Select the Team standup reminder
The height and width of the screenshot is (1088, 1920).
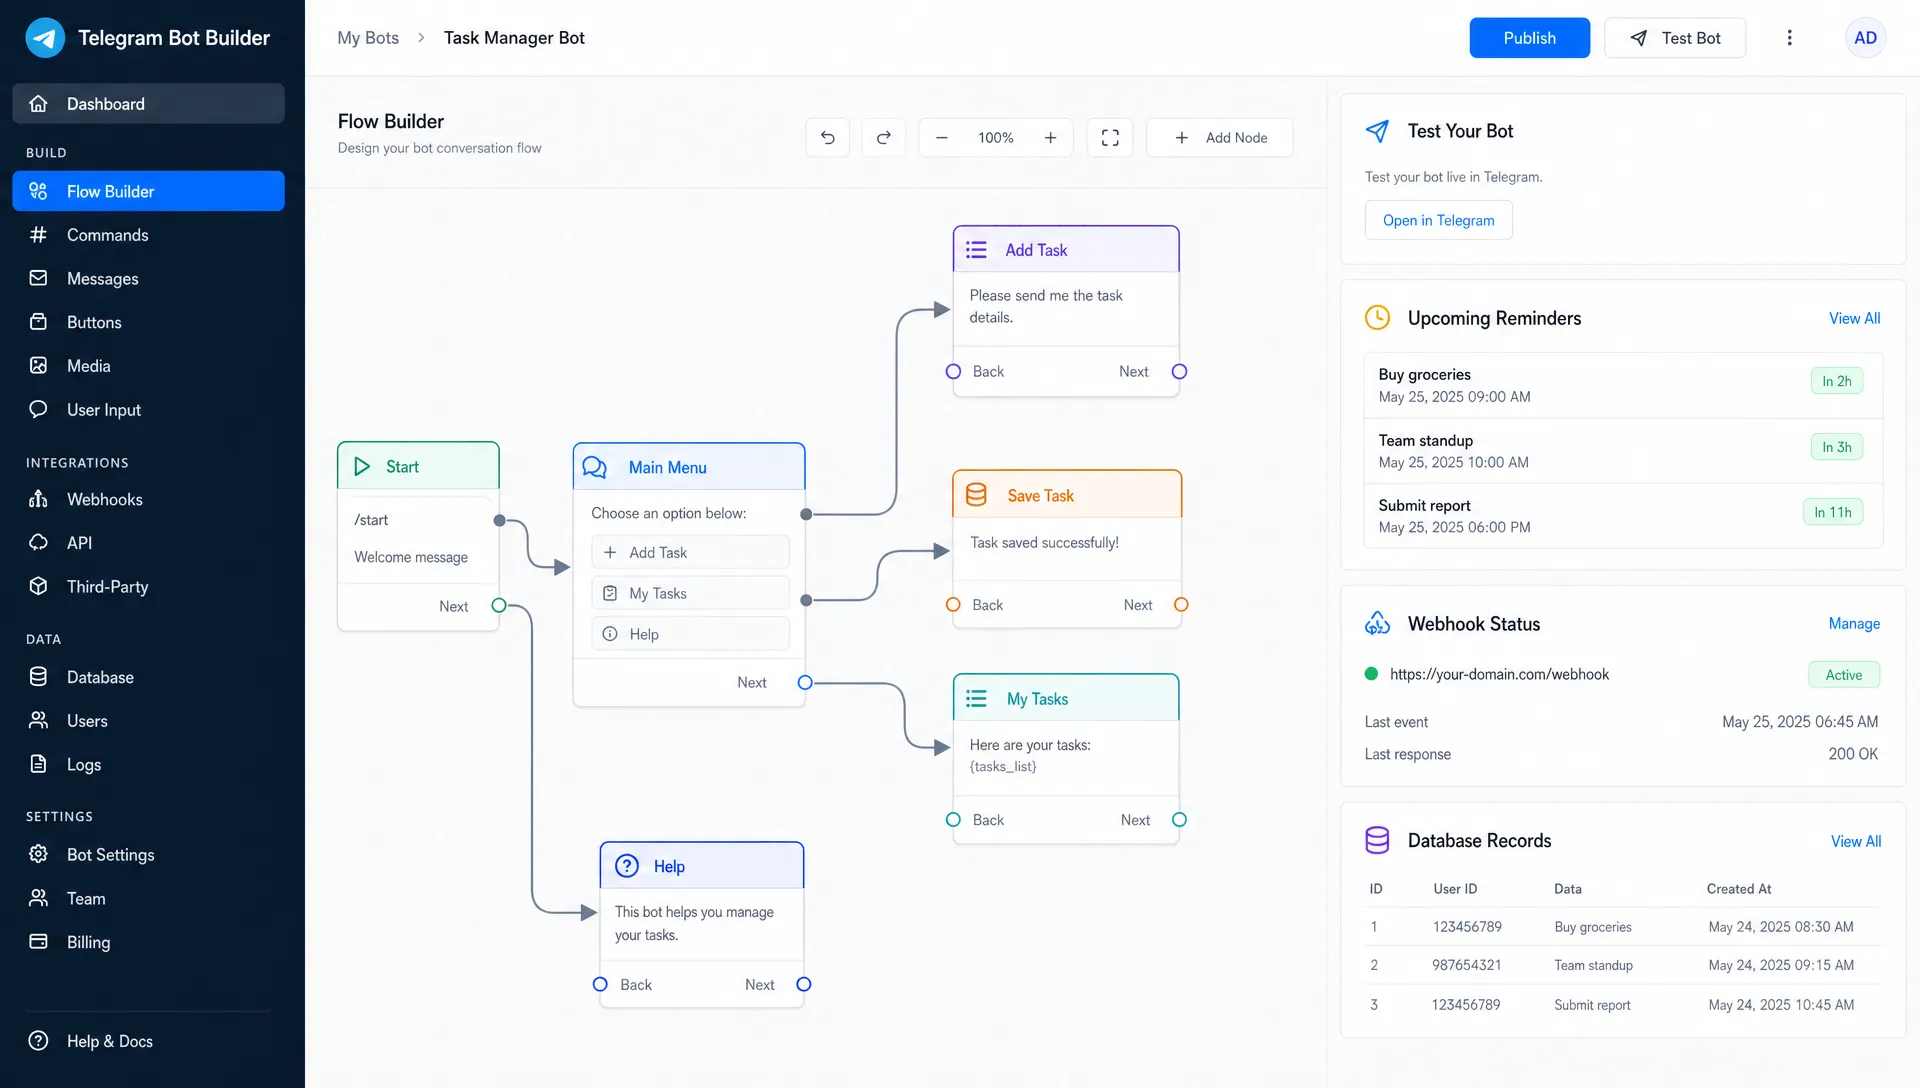(x=1623, y=451)
